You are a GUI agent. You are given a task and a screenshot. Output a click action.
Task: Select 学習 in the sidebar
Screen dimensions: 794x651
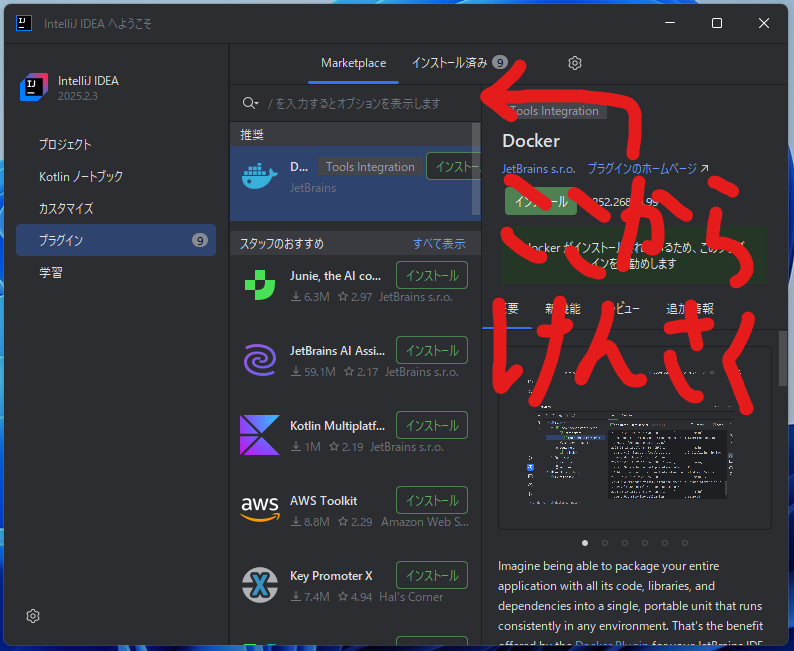[x=116, y=272]
